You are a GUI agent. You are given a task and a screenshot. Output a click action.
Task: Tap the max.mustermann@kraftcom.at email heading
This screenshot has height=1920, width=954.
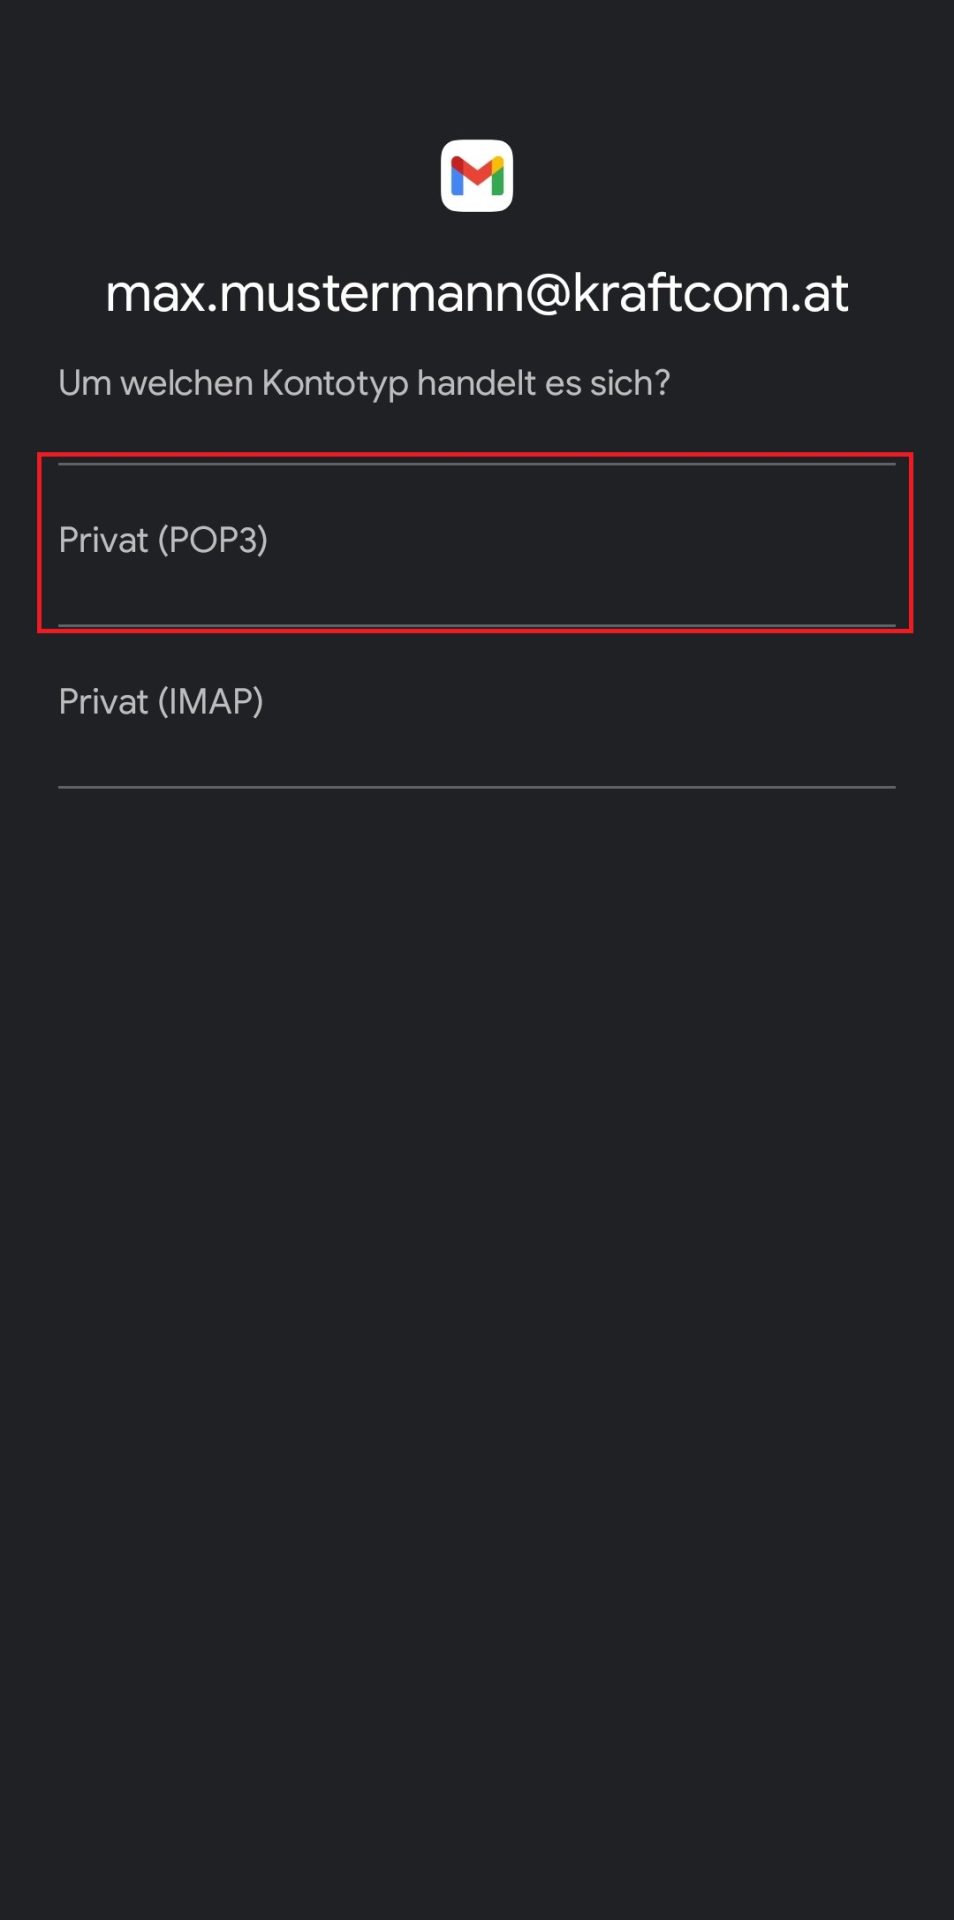point(477,294)
